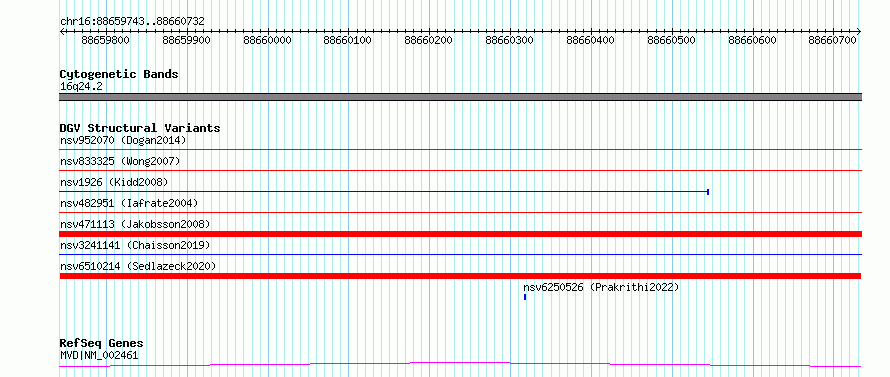Click the right arrow end of the ruler

tap(858, 31)
